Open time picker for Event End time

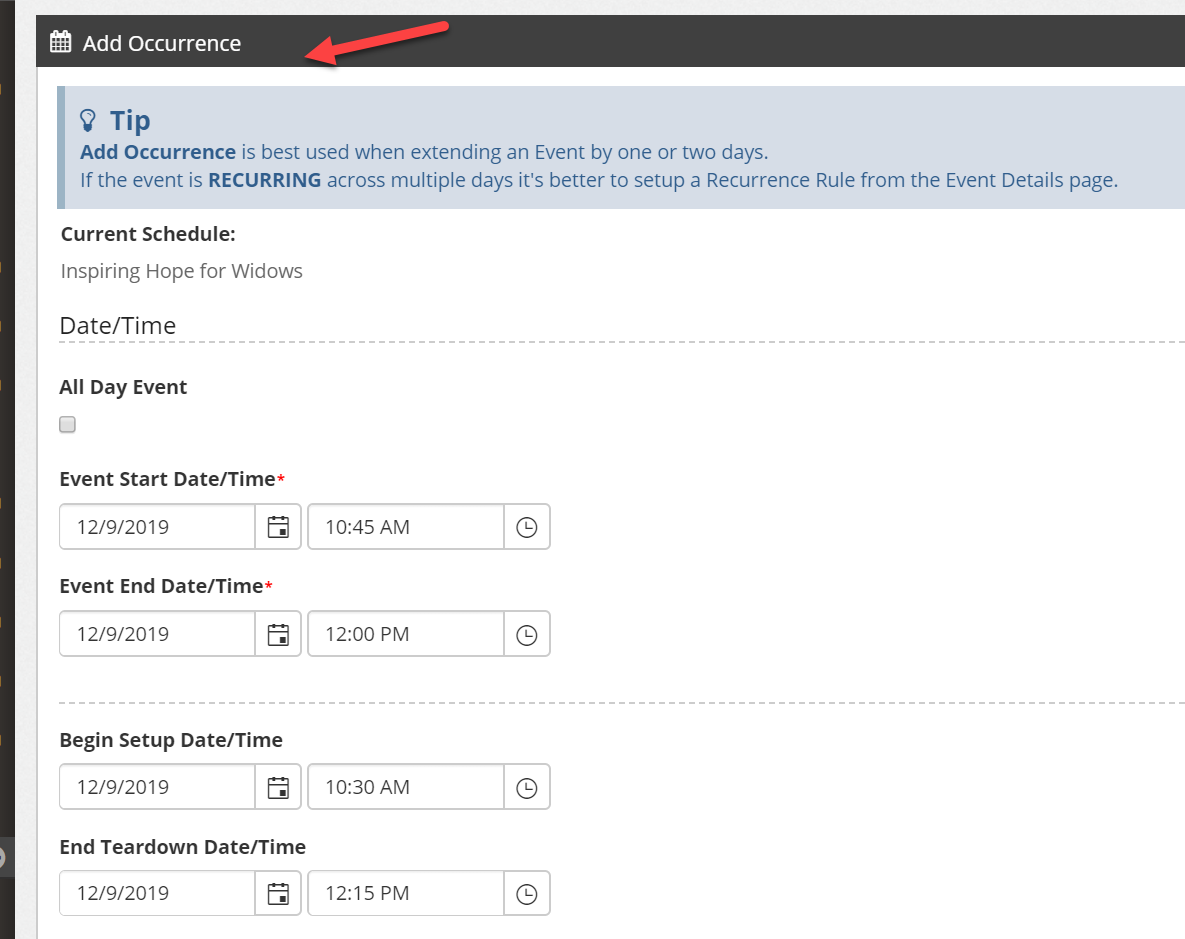click(x=527, y=634)
